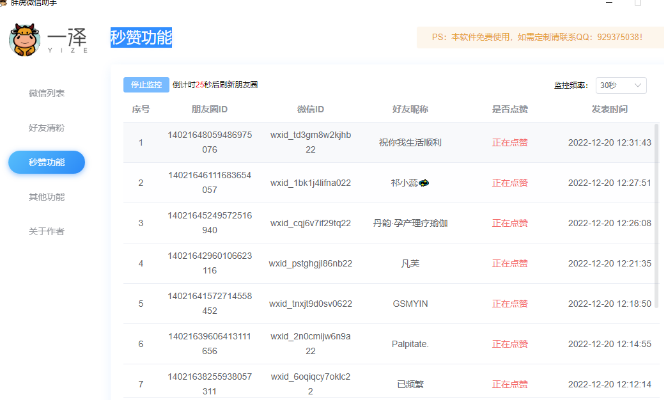Expand the 监控频率 30秒 dropdown
The height and width of the screenshot is (400, 664).
coord(621,85)
